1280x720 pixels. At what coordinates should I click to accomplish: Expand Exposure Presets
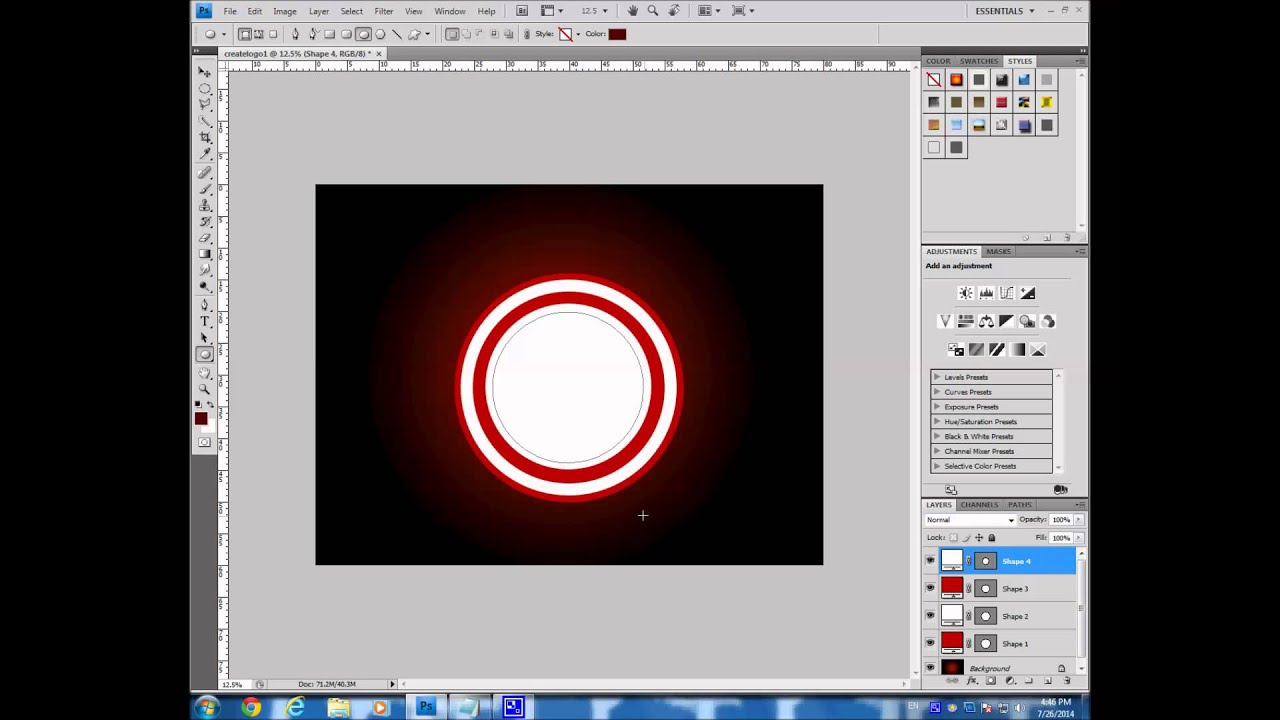point(936,407)
